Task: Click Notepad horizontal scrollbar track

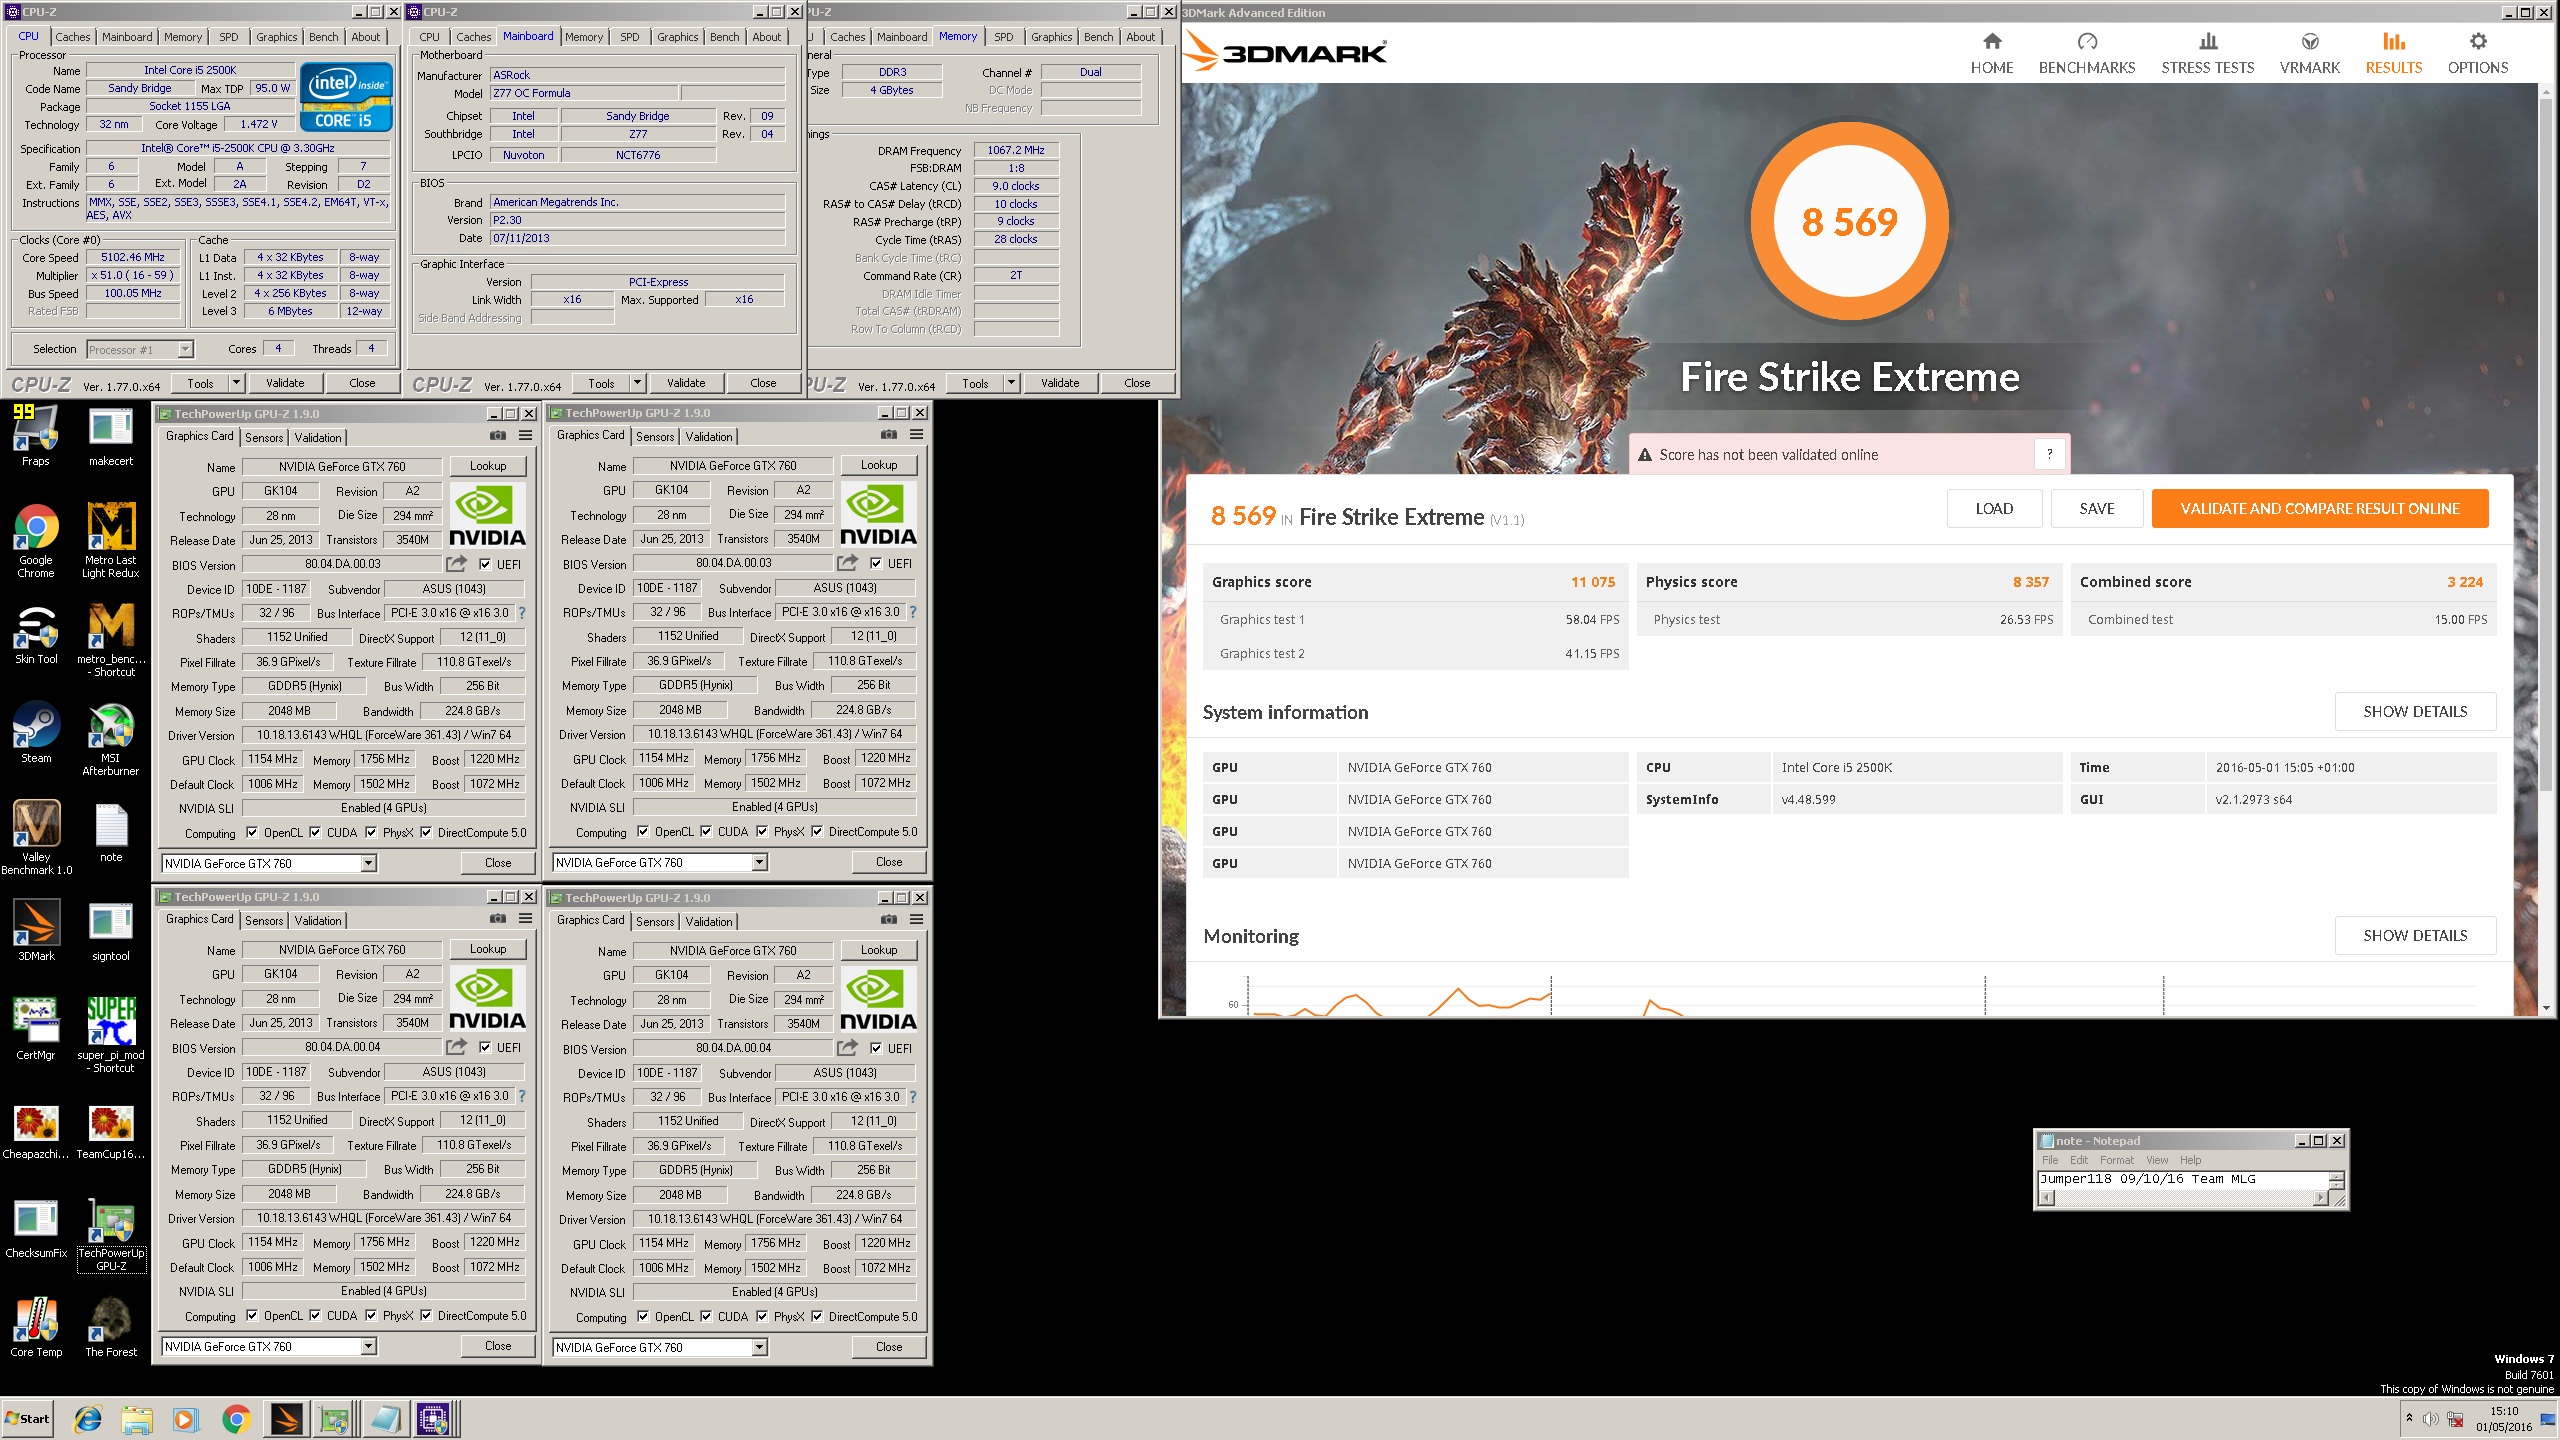Action: [x=2183, y=1198]
